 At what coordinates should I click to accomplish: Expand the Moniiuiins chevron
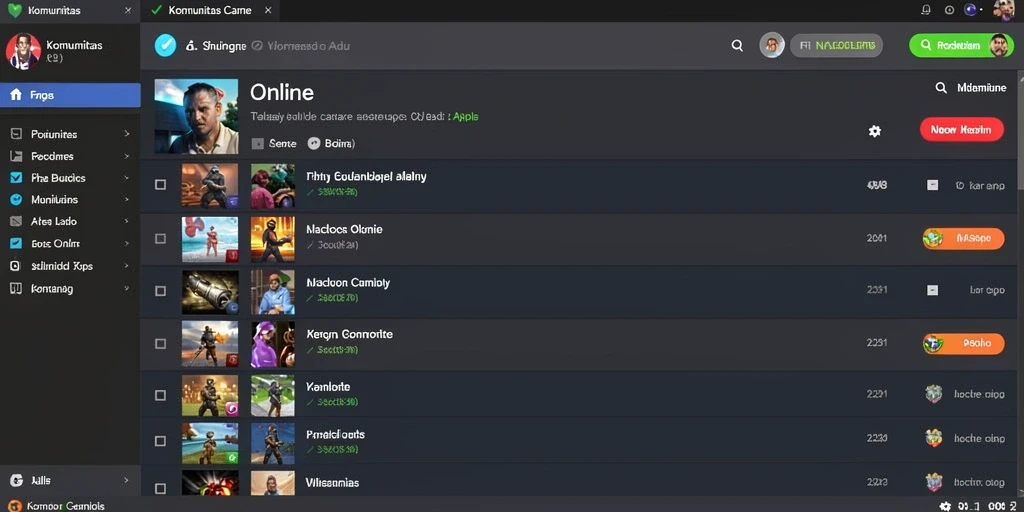[x=127, y=200]
